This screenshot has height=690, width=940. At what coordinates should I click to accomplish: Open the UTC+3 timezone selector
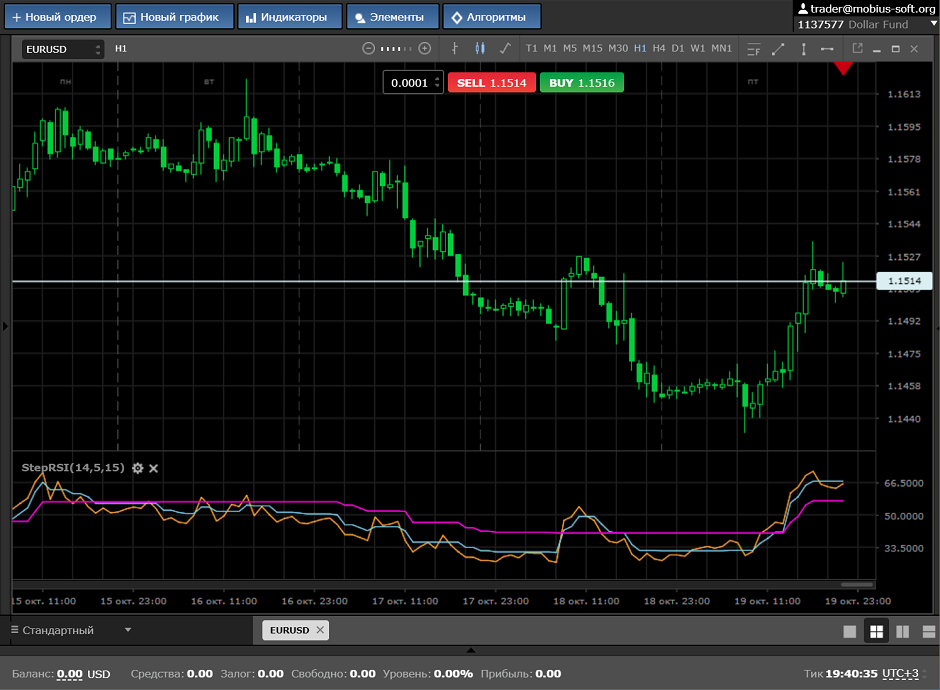point(901,674)
